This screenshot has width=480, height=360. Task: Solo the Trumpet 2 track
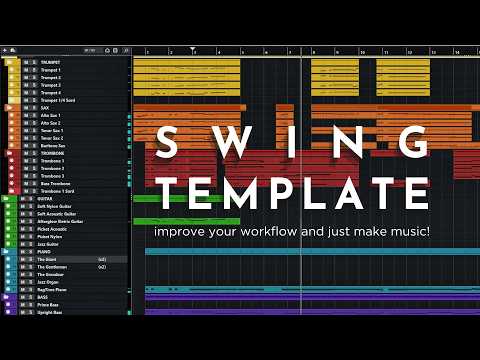click(x=34, y=78)
